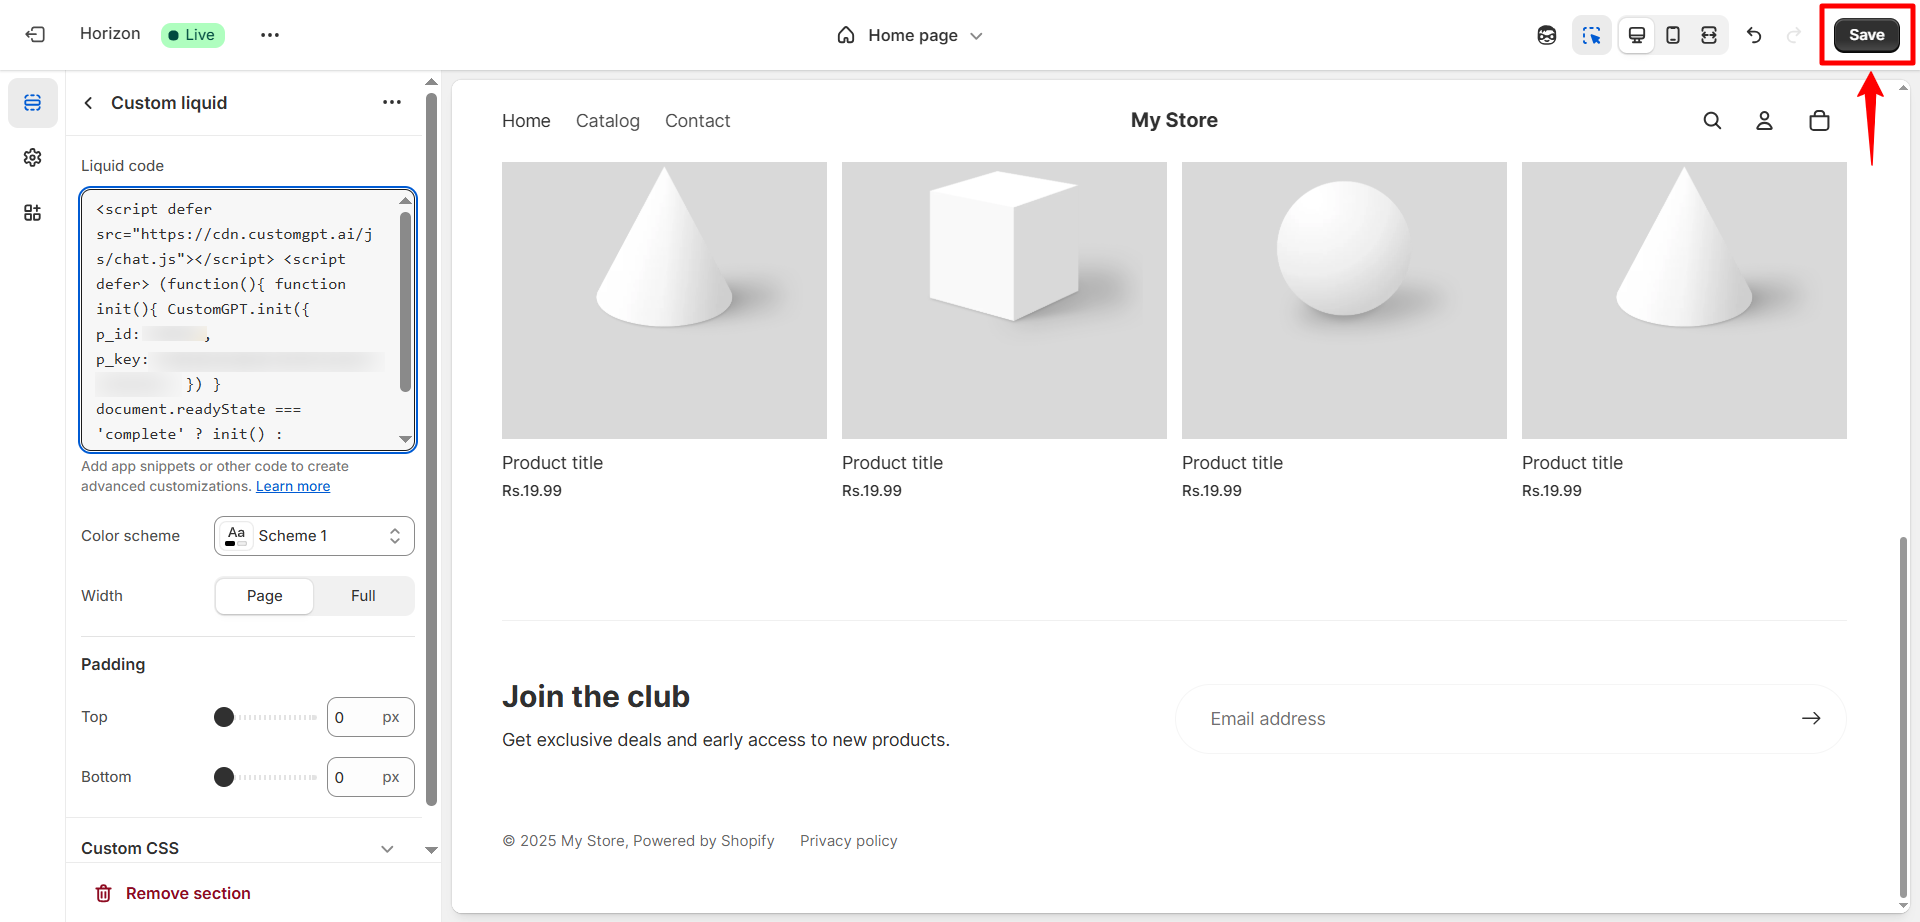Switch to desktop preview
Screen dimensions: 1920x922
1637,35
